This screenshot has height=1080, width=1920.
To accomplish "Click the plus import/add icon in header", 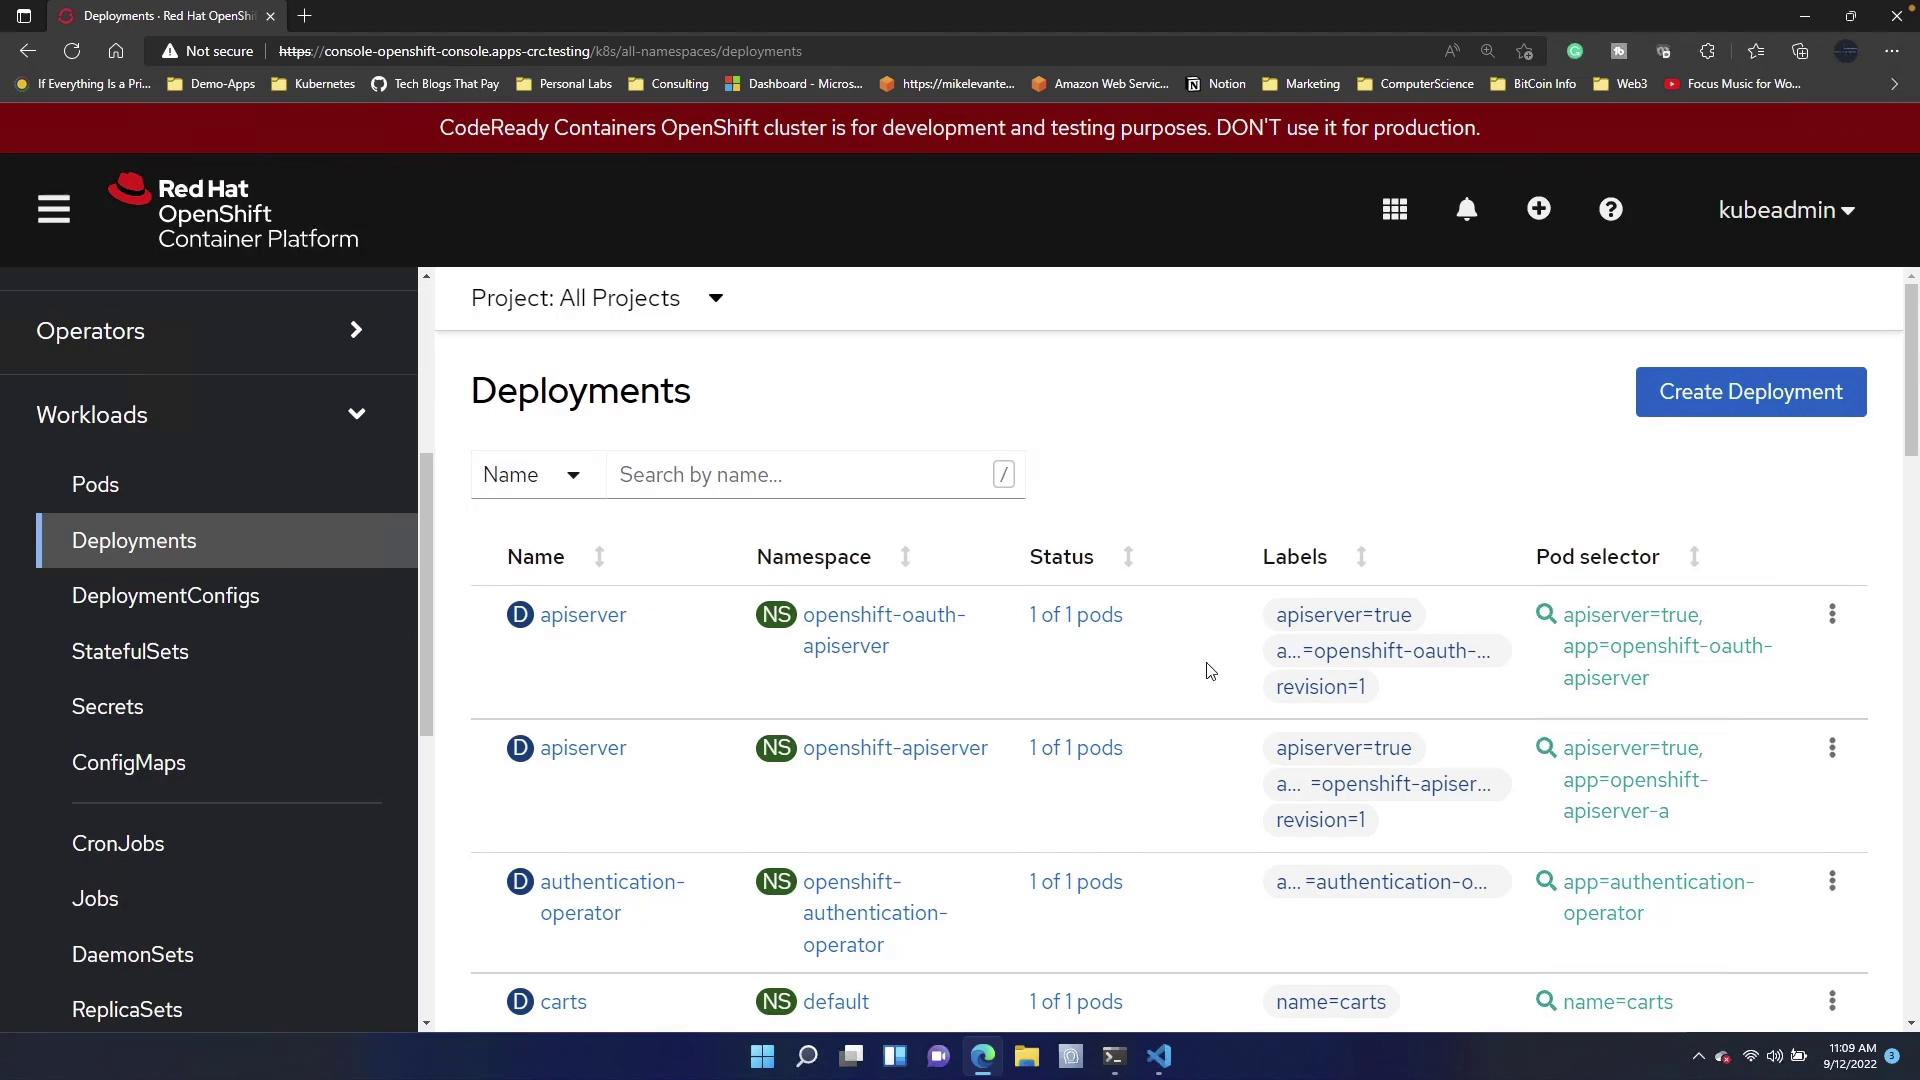I will pyautogui.click(x=1539, y=209).
